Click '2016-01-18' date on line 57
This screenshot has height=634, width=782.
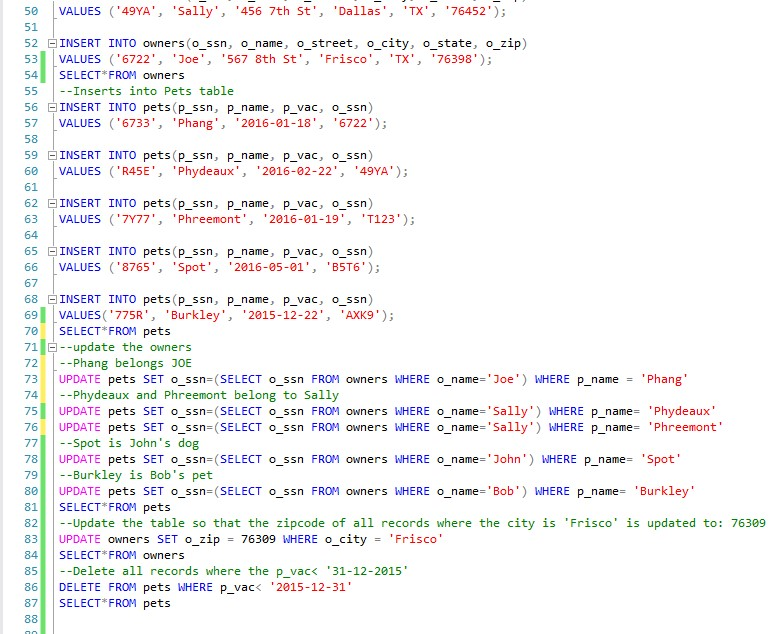276,123
